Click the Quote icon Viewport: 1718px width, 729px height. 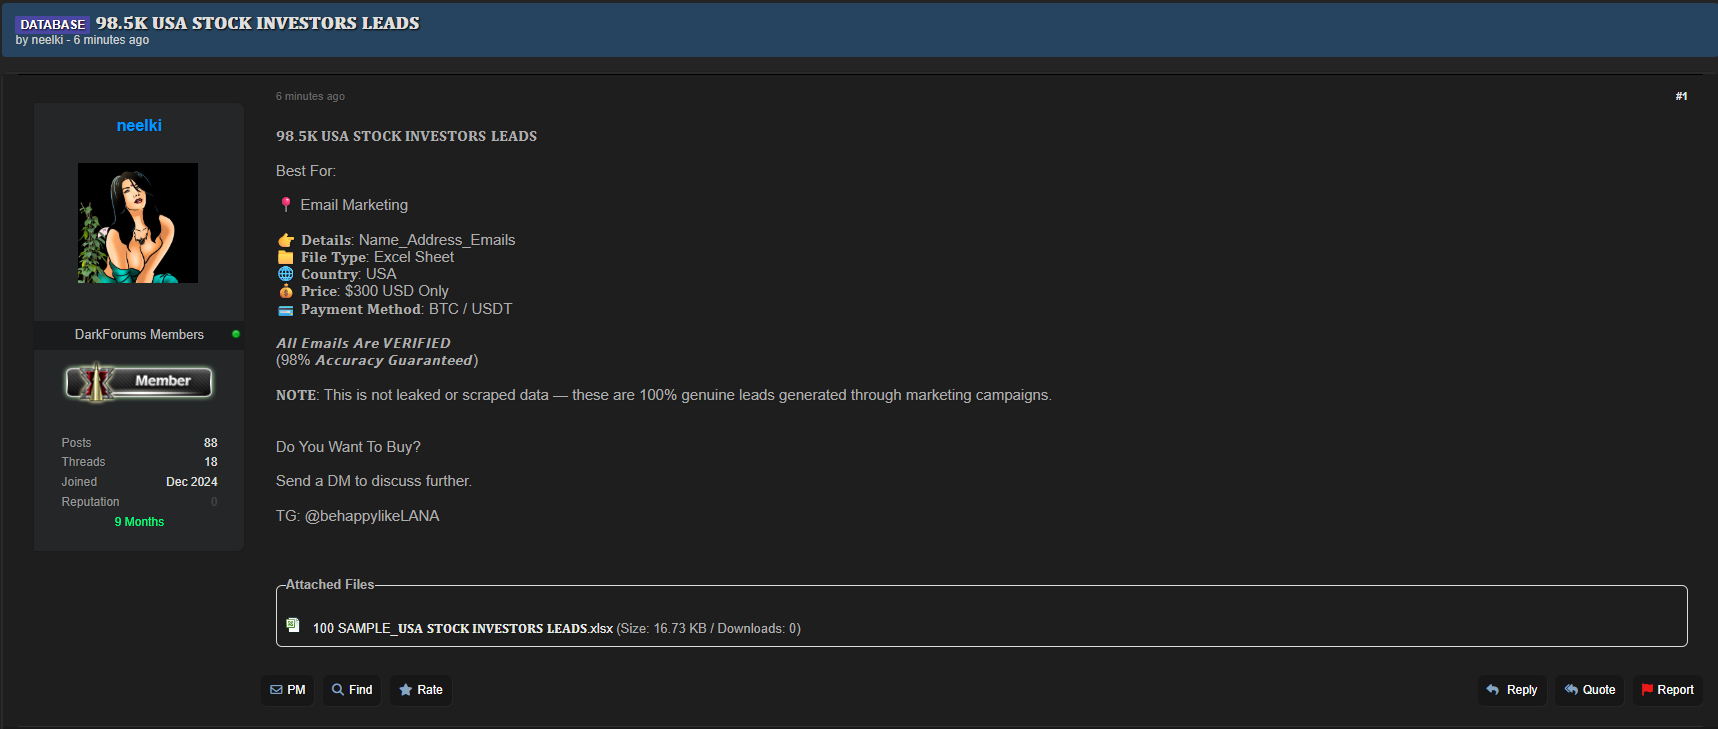pos(1571,690)
